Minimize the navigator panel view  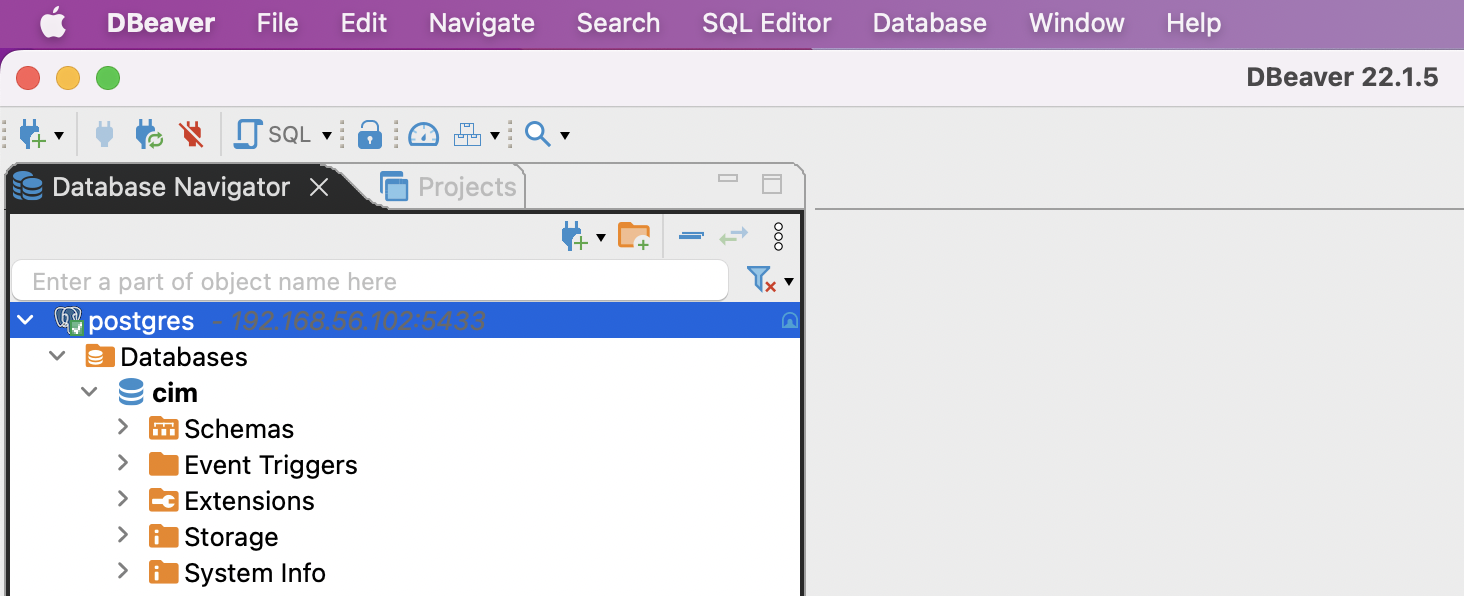tap(728, 179)
